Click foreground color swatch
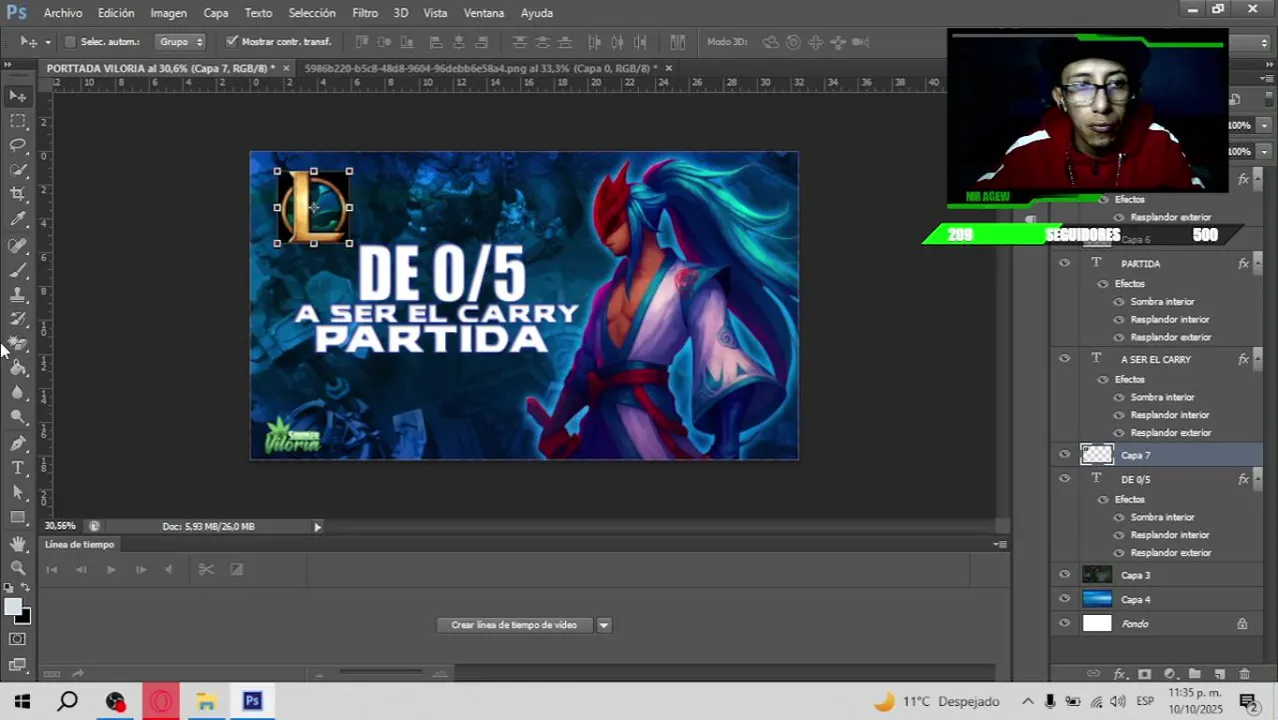1278x720 pixels. pyautogui.click(x=13, y=608)
